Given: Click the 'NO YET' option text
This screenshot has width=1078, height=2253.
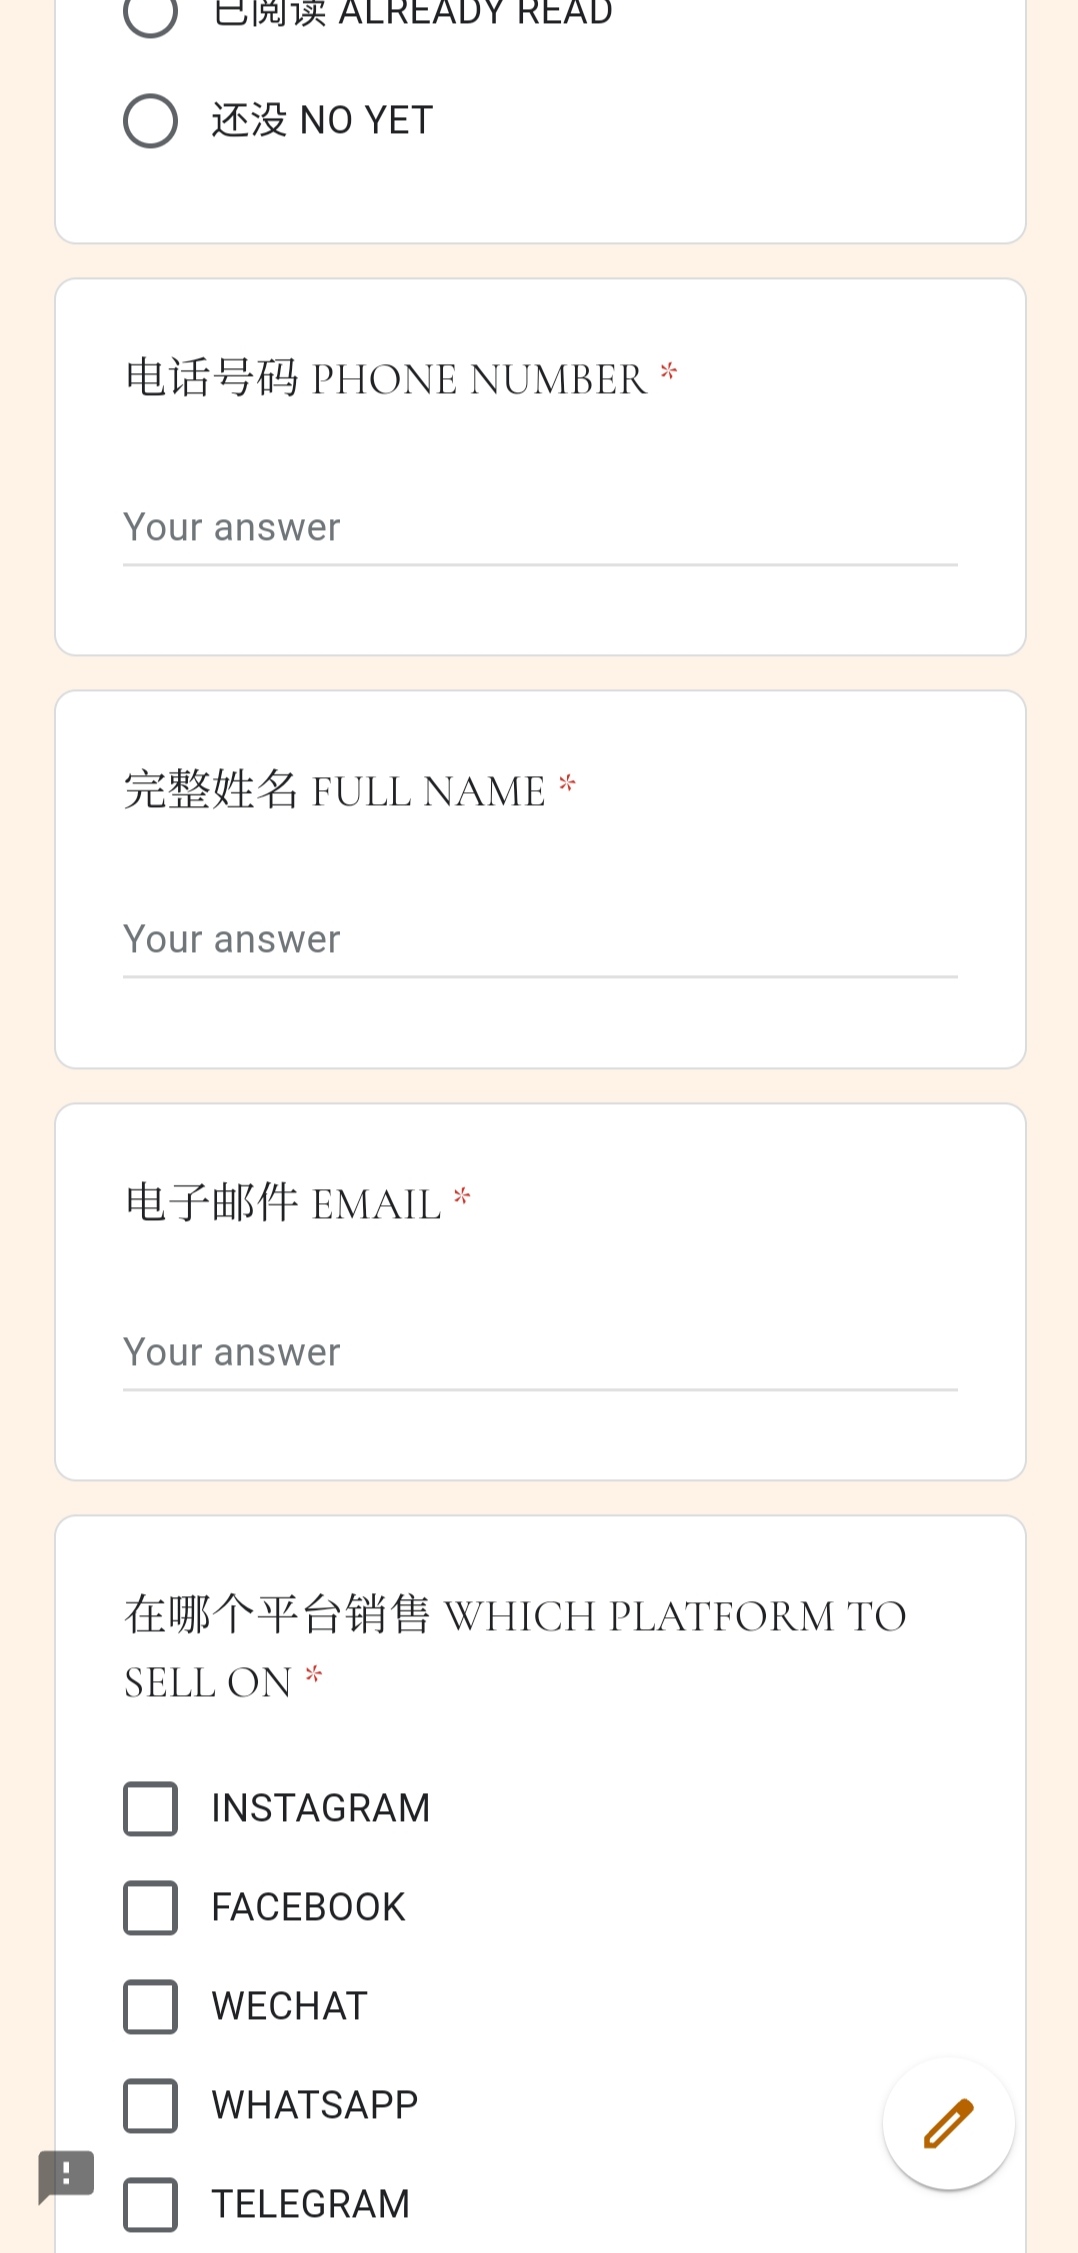Looking at the screenshot, I should pyautogui.click(x=322, y=121).
